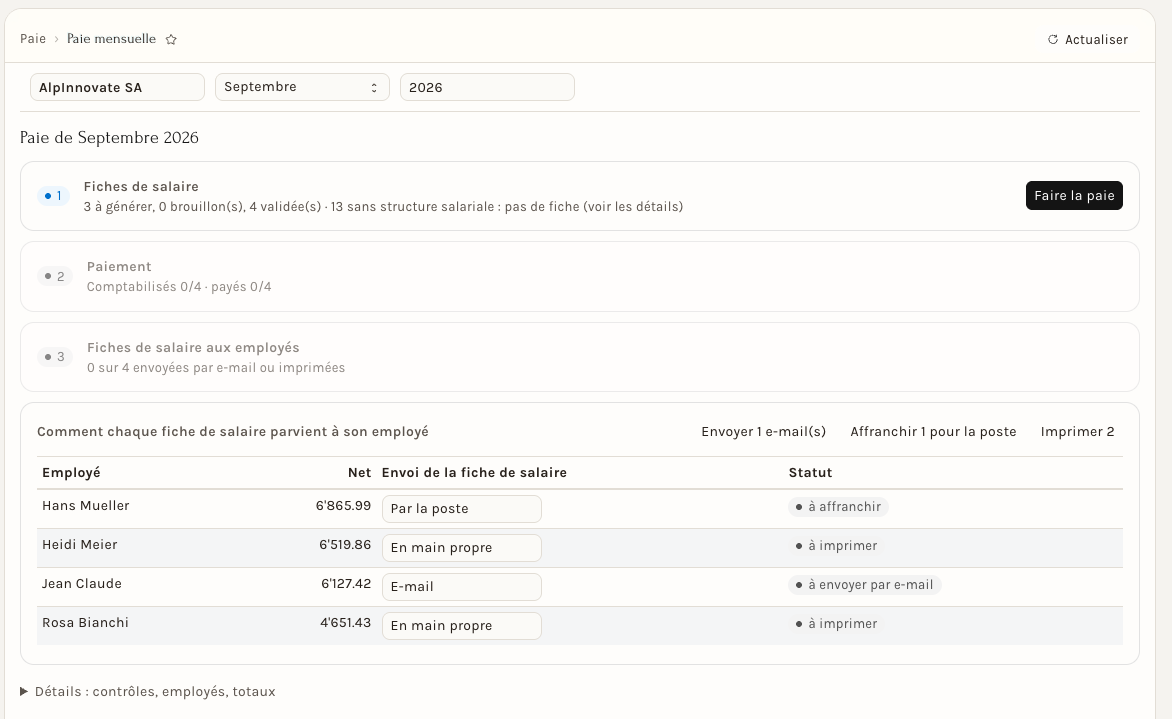
Task: Click the Faire la paie button
Action: click(1074, 196)
